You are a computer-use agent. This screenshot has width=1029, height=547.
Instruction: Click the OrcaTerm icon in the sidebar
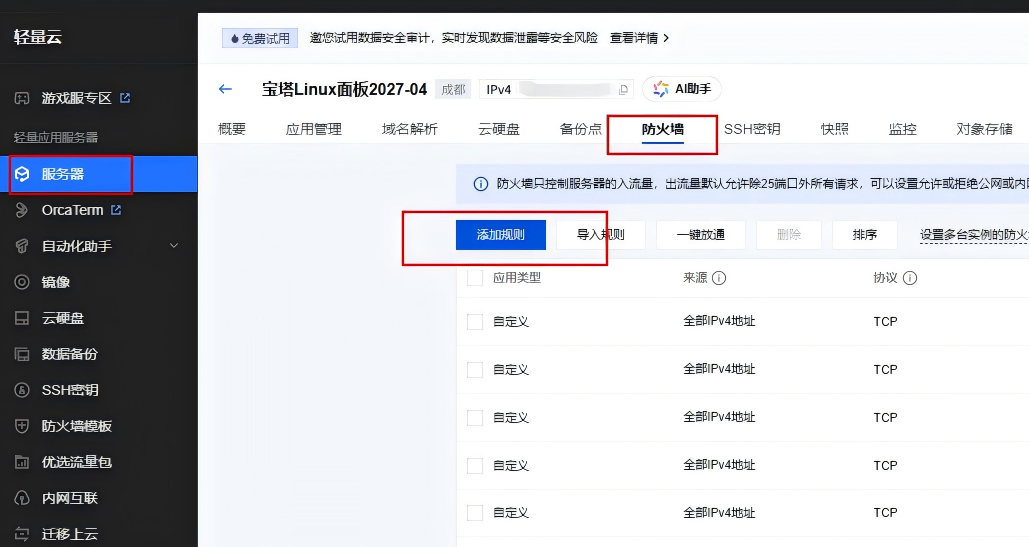pos(22,210)
